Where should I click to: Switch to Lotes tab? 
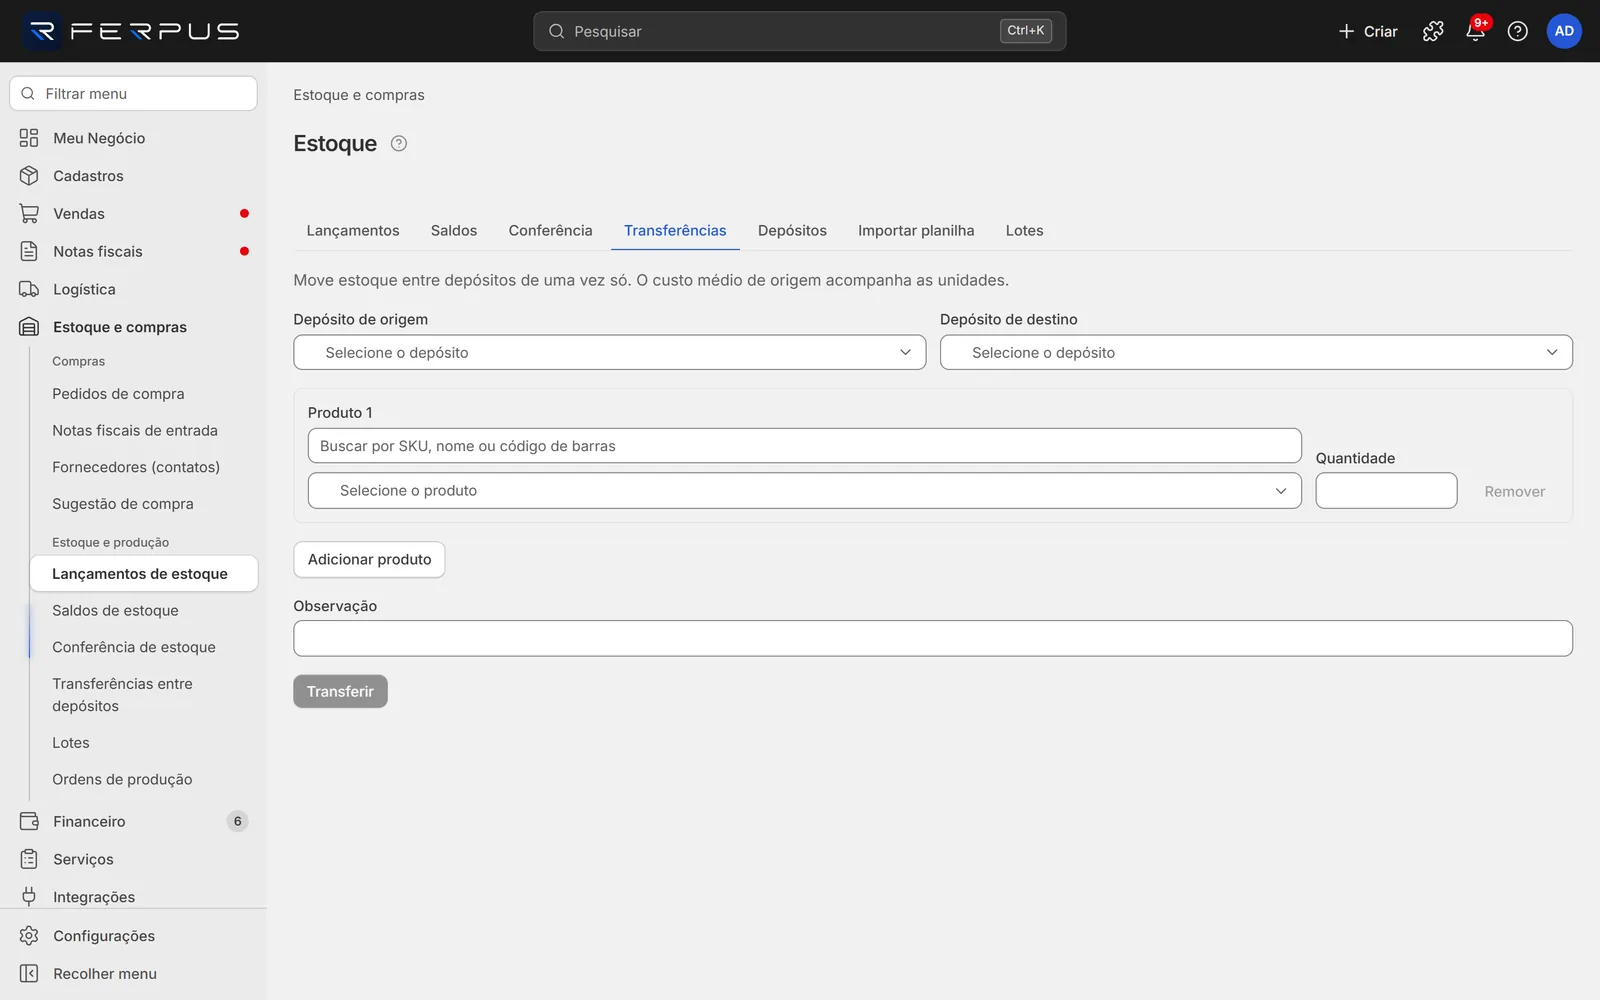point(1024,231)
